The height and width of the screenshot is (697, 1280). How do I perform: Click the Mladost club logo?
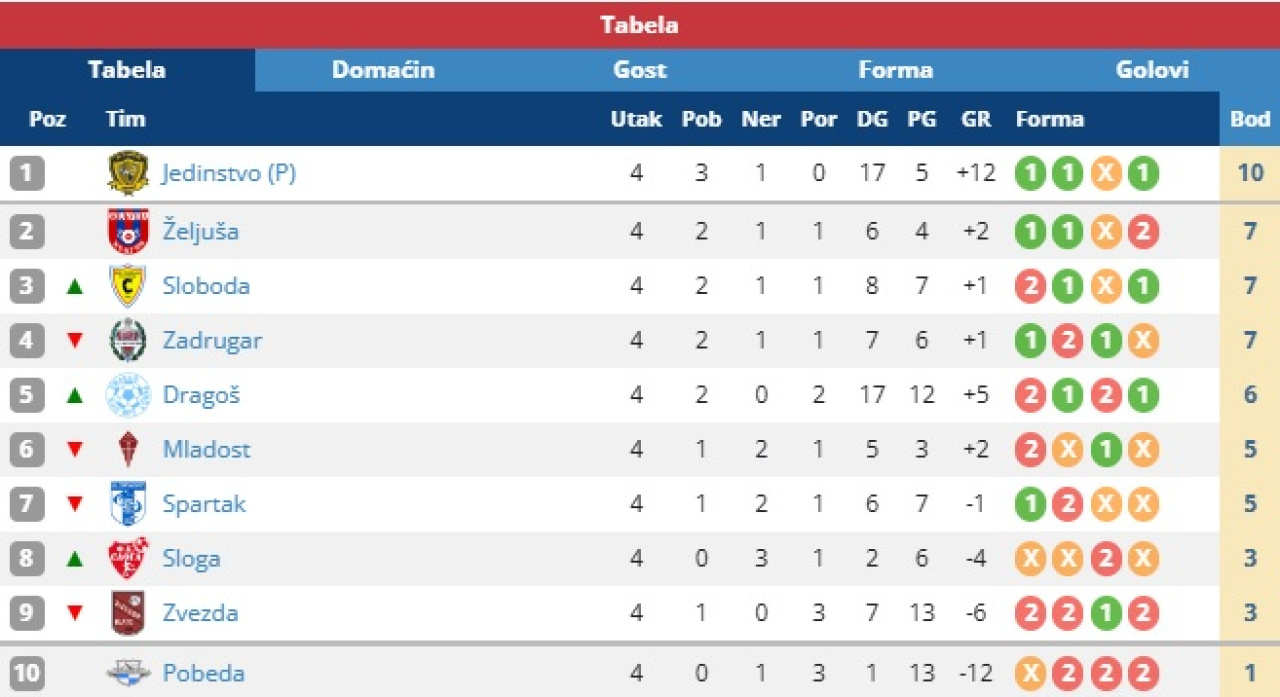128,449
